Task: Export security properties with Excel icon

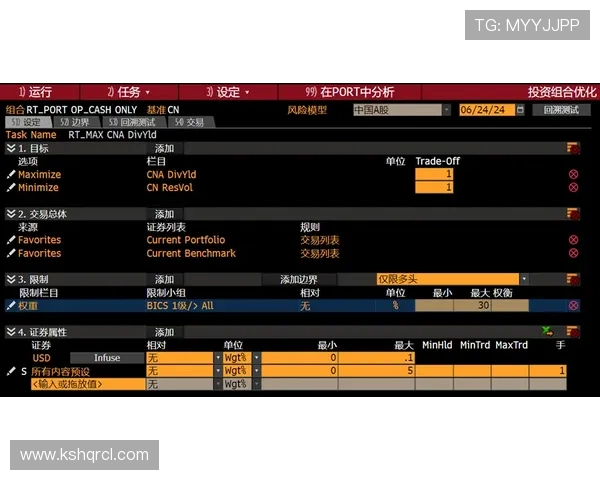Action: pyautogui.click(x=548, y=331)
